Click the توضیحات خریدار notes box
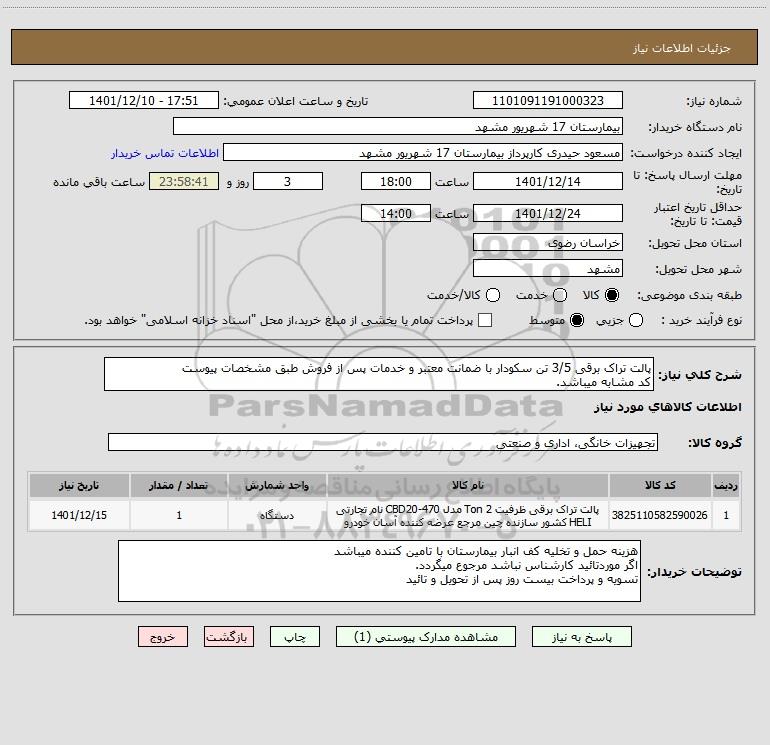Viewport: 770px width, 745px height. [x=379, y=571]
